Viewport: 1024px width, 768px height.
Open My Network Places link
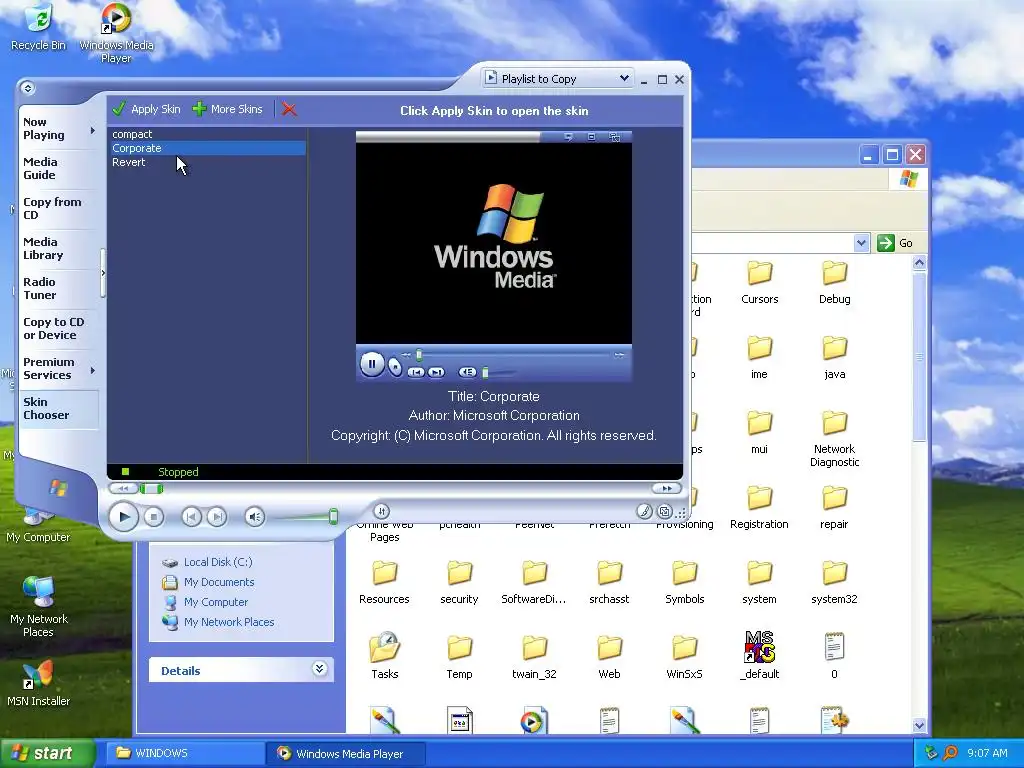point(229,622)
